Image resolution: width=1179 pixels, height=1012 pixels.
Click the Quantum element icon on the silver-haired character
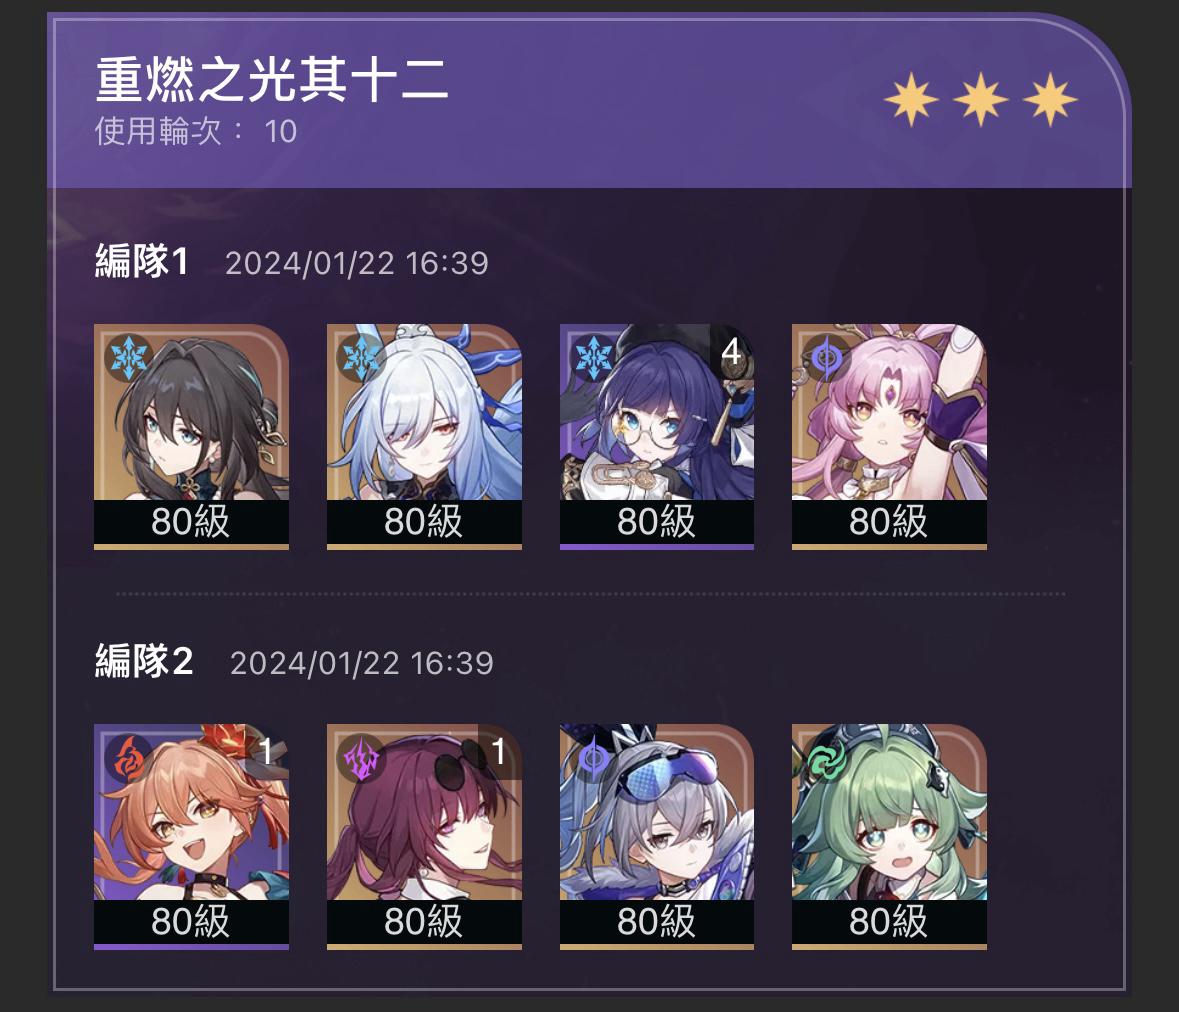(x=594, y=758)
